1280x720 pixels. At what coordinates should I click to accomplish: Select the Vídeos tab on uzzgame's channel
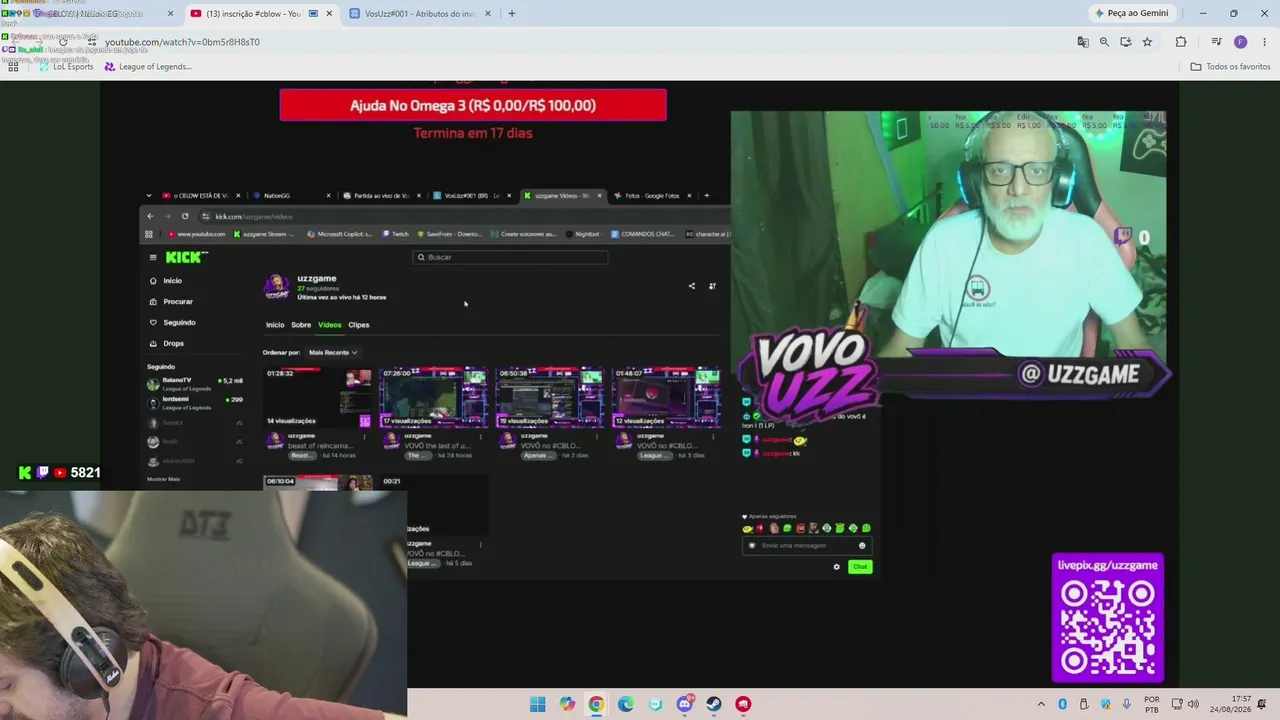(329, 325)
